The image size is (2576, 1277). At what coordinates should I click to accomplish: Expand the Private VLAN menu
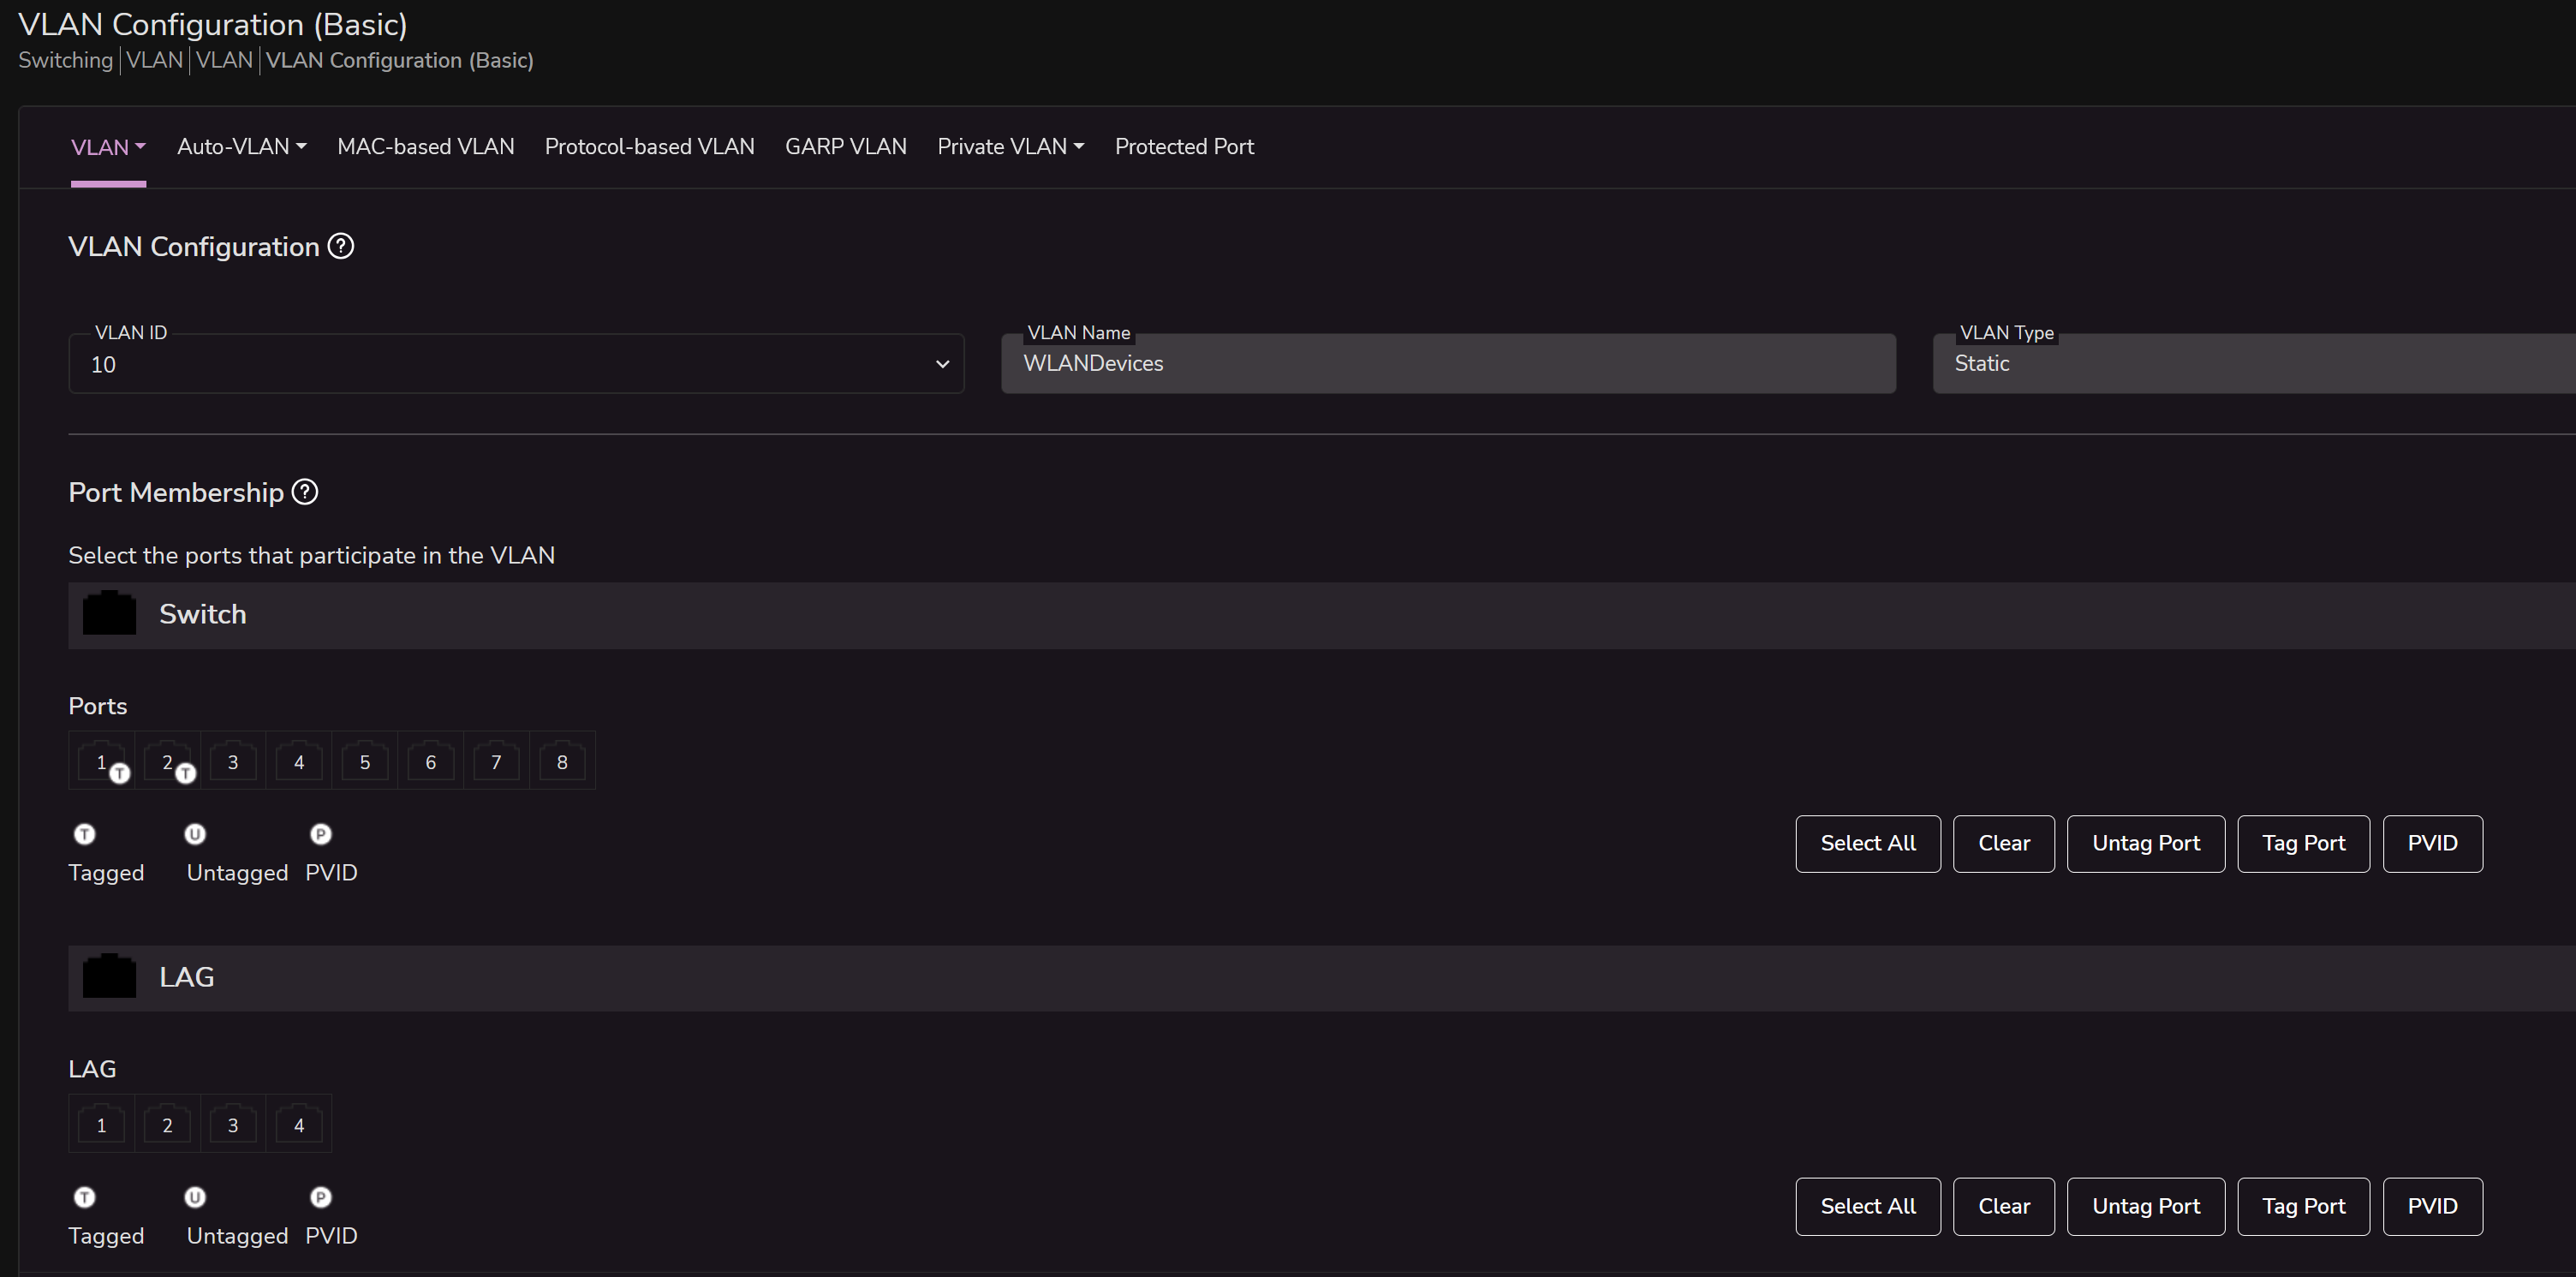tap(1010, 147)
